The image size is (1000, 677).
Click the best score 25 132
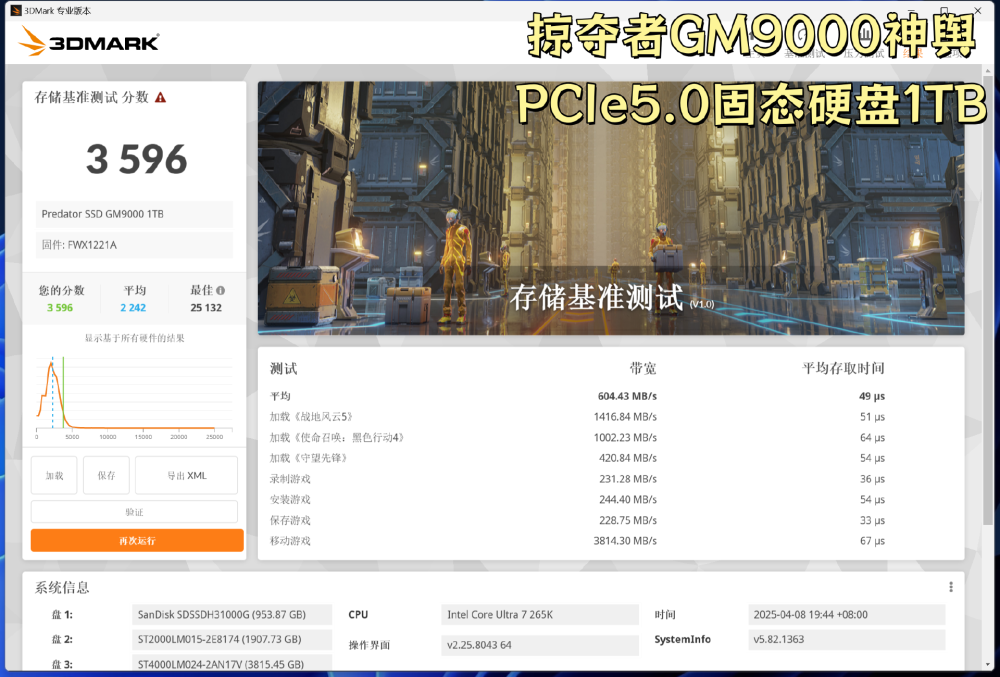pyautogui.click(x=206, y=307)
